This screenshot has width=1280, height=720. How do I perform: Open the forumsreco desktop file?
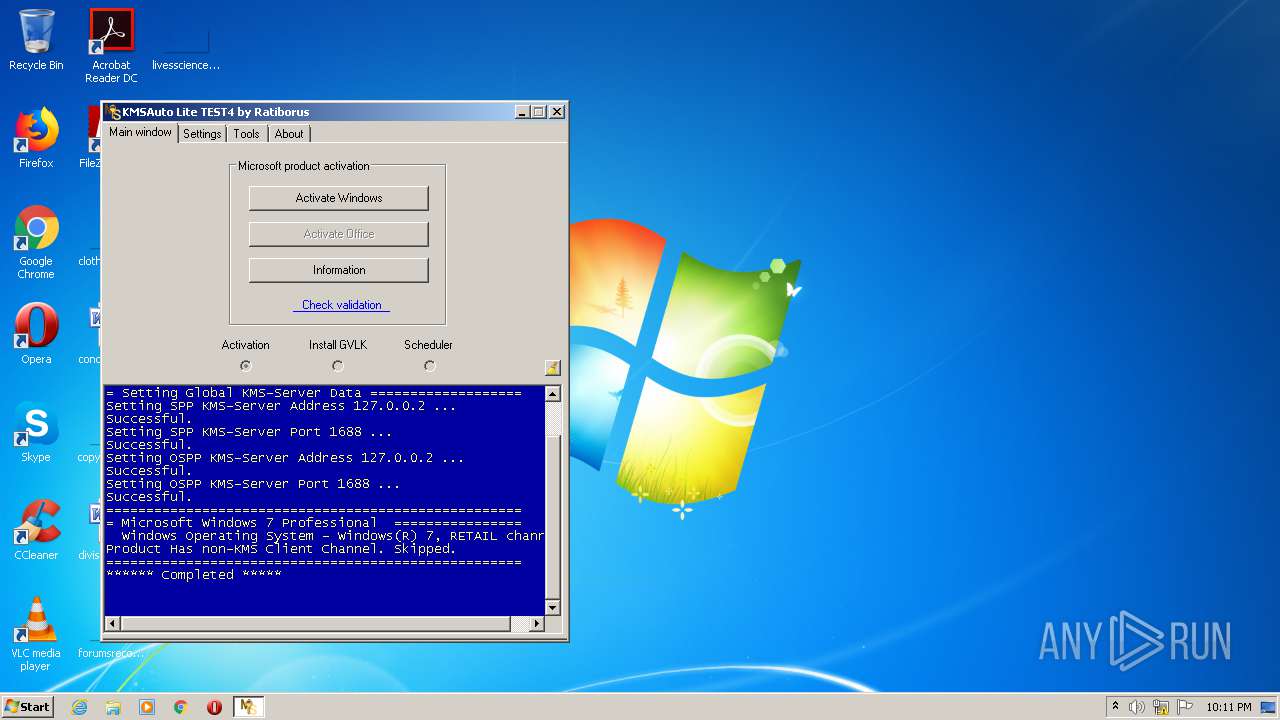(110, 653)
